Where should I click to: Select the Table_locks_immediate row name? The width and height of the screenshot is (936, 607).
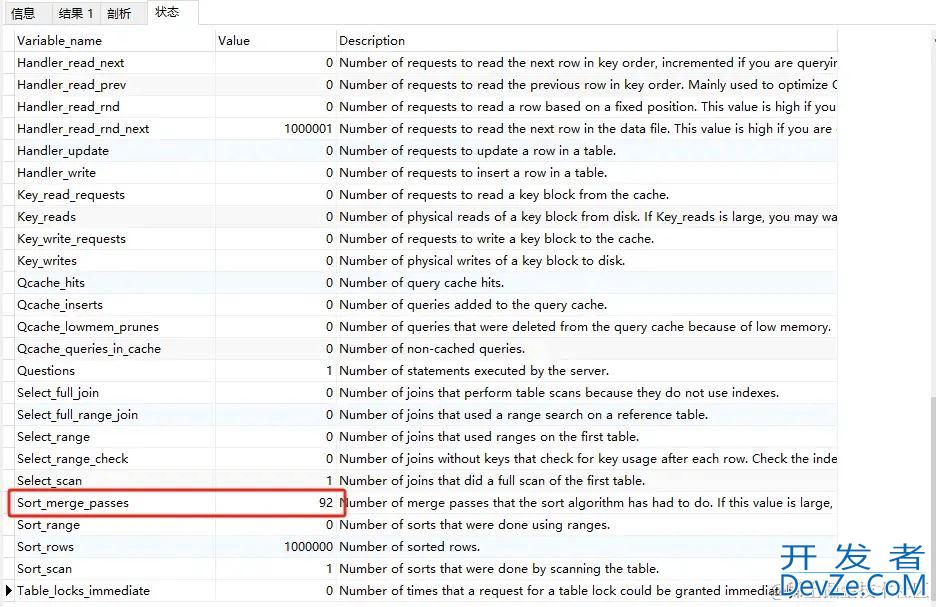84,591
